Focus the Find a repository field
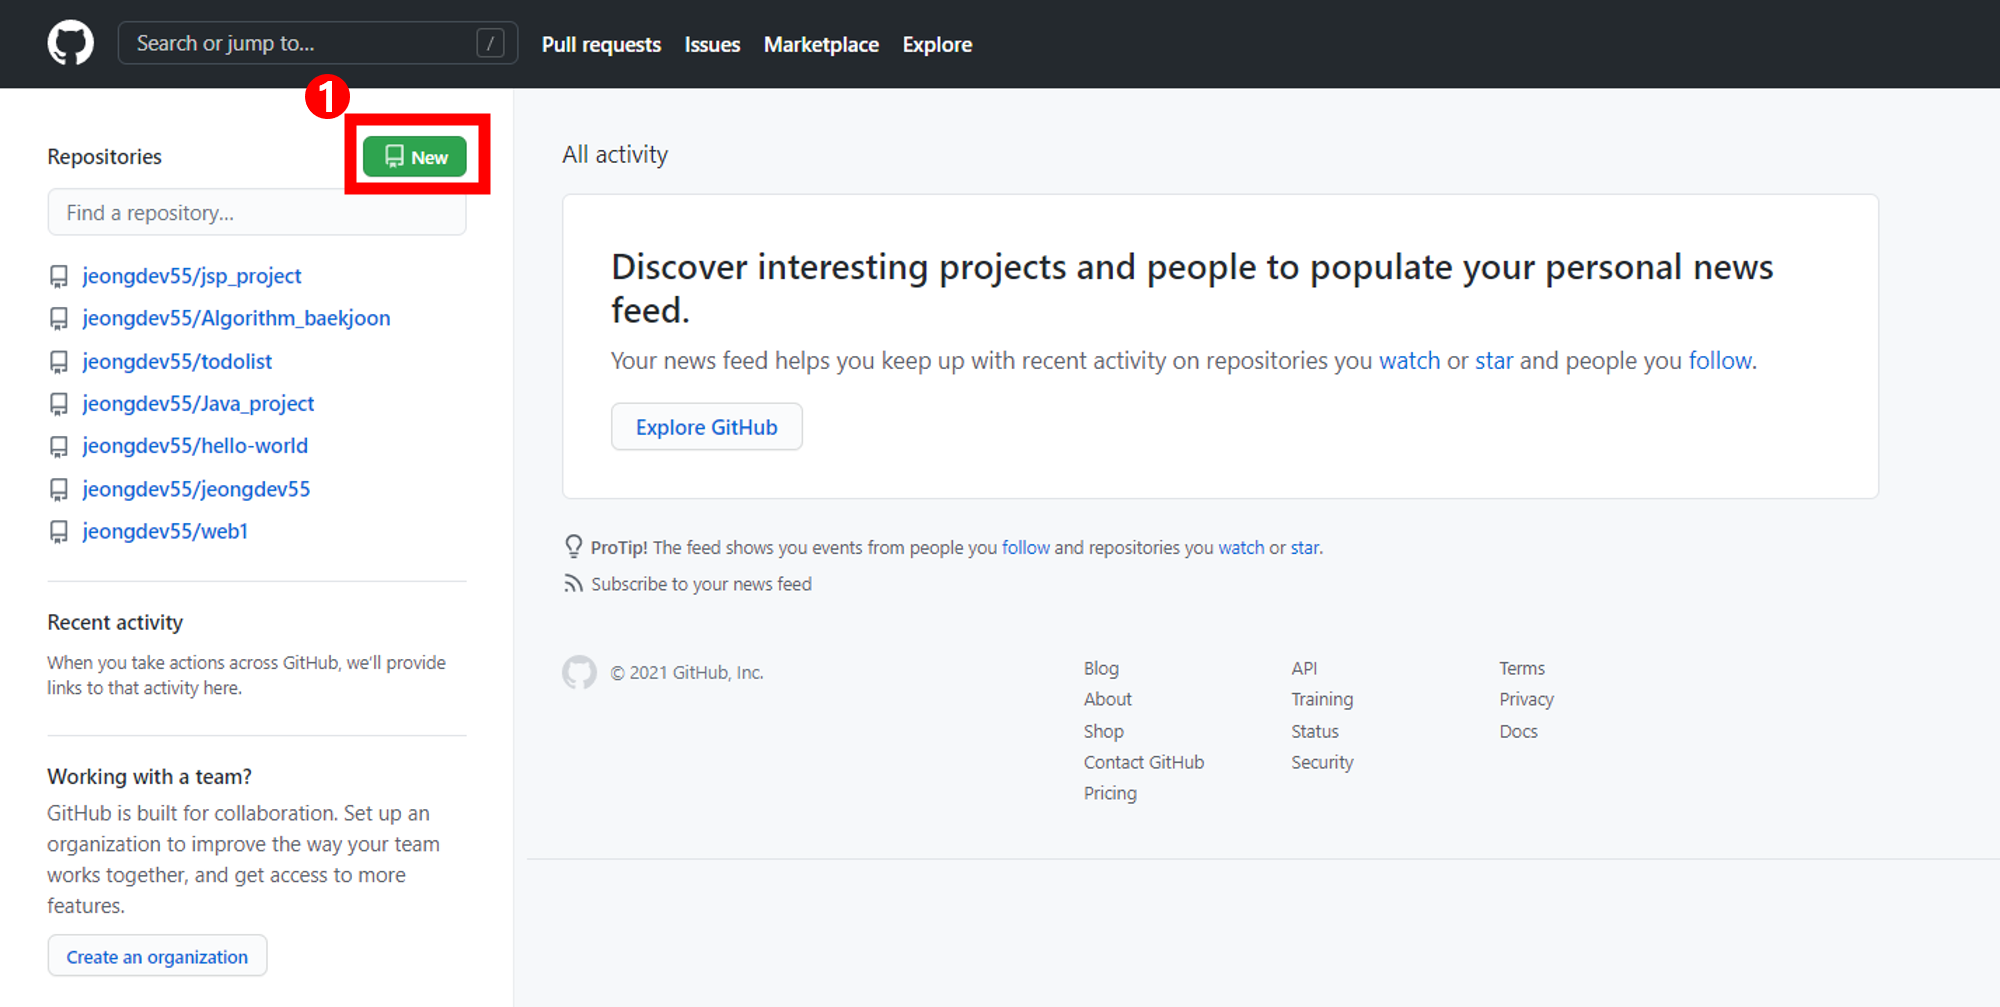The width and height of the screenshot is (2000, 1007). tap(257, 213)
